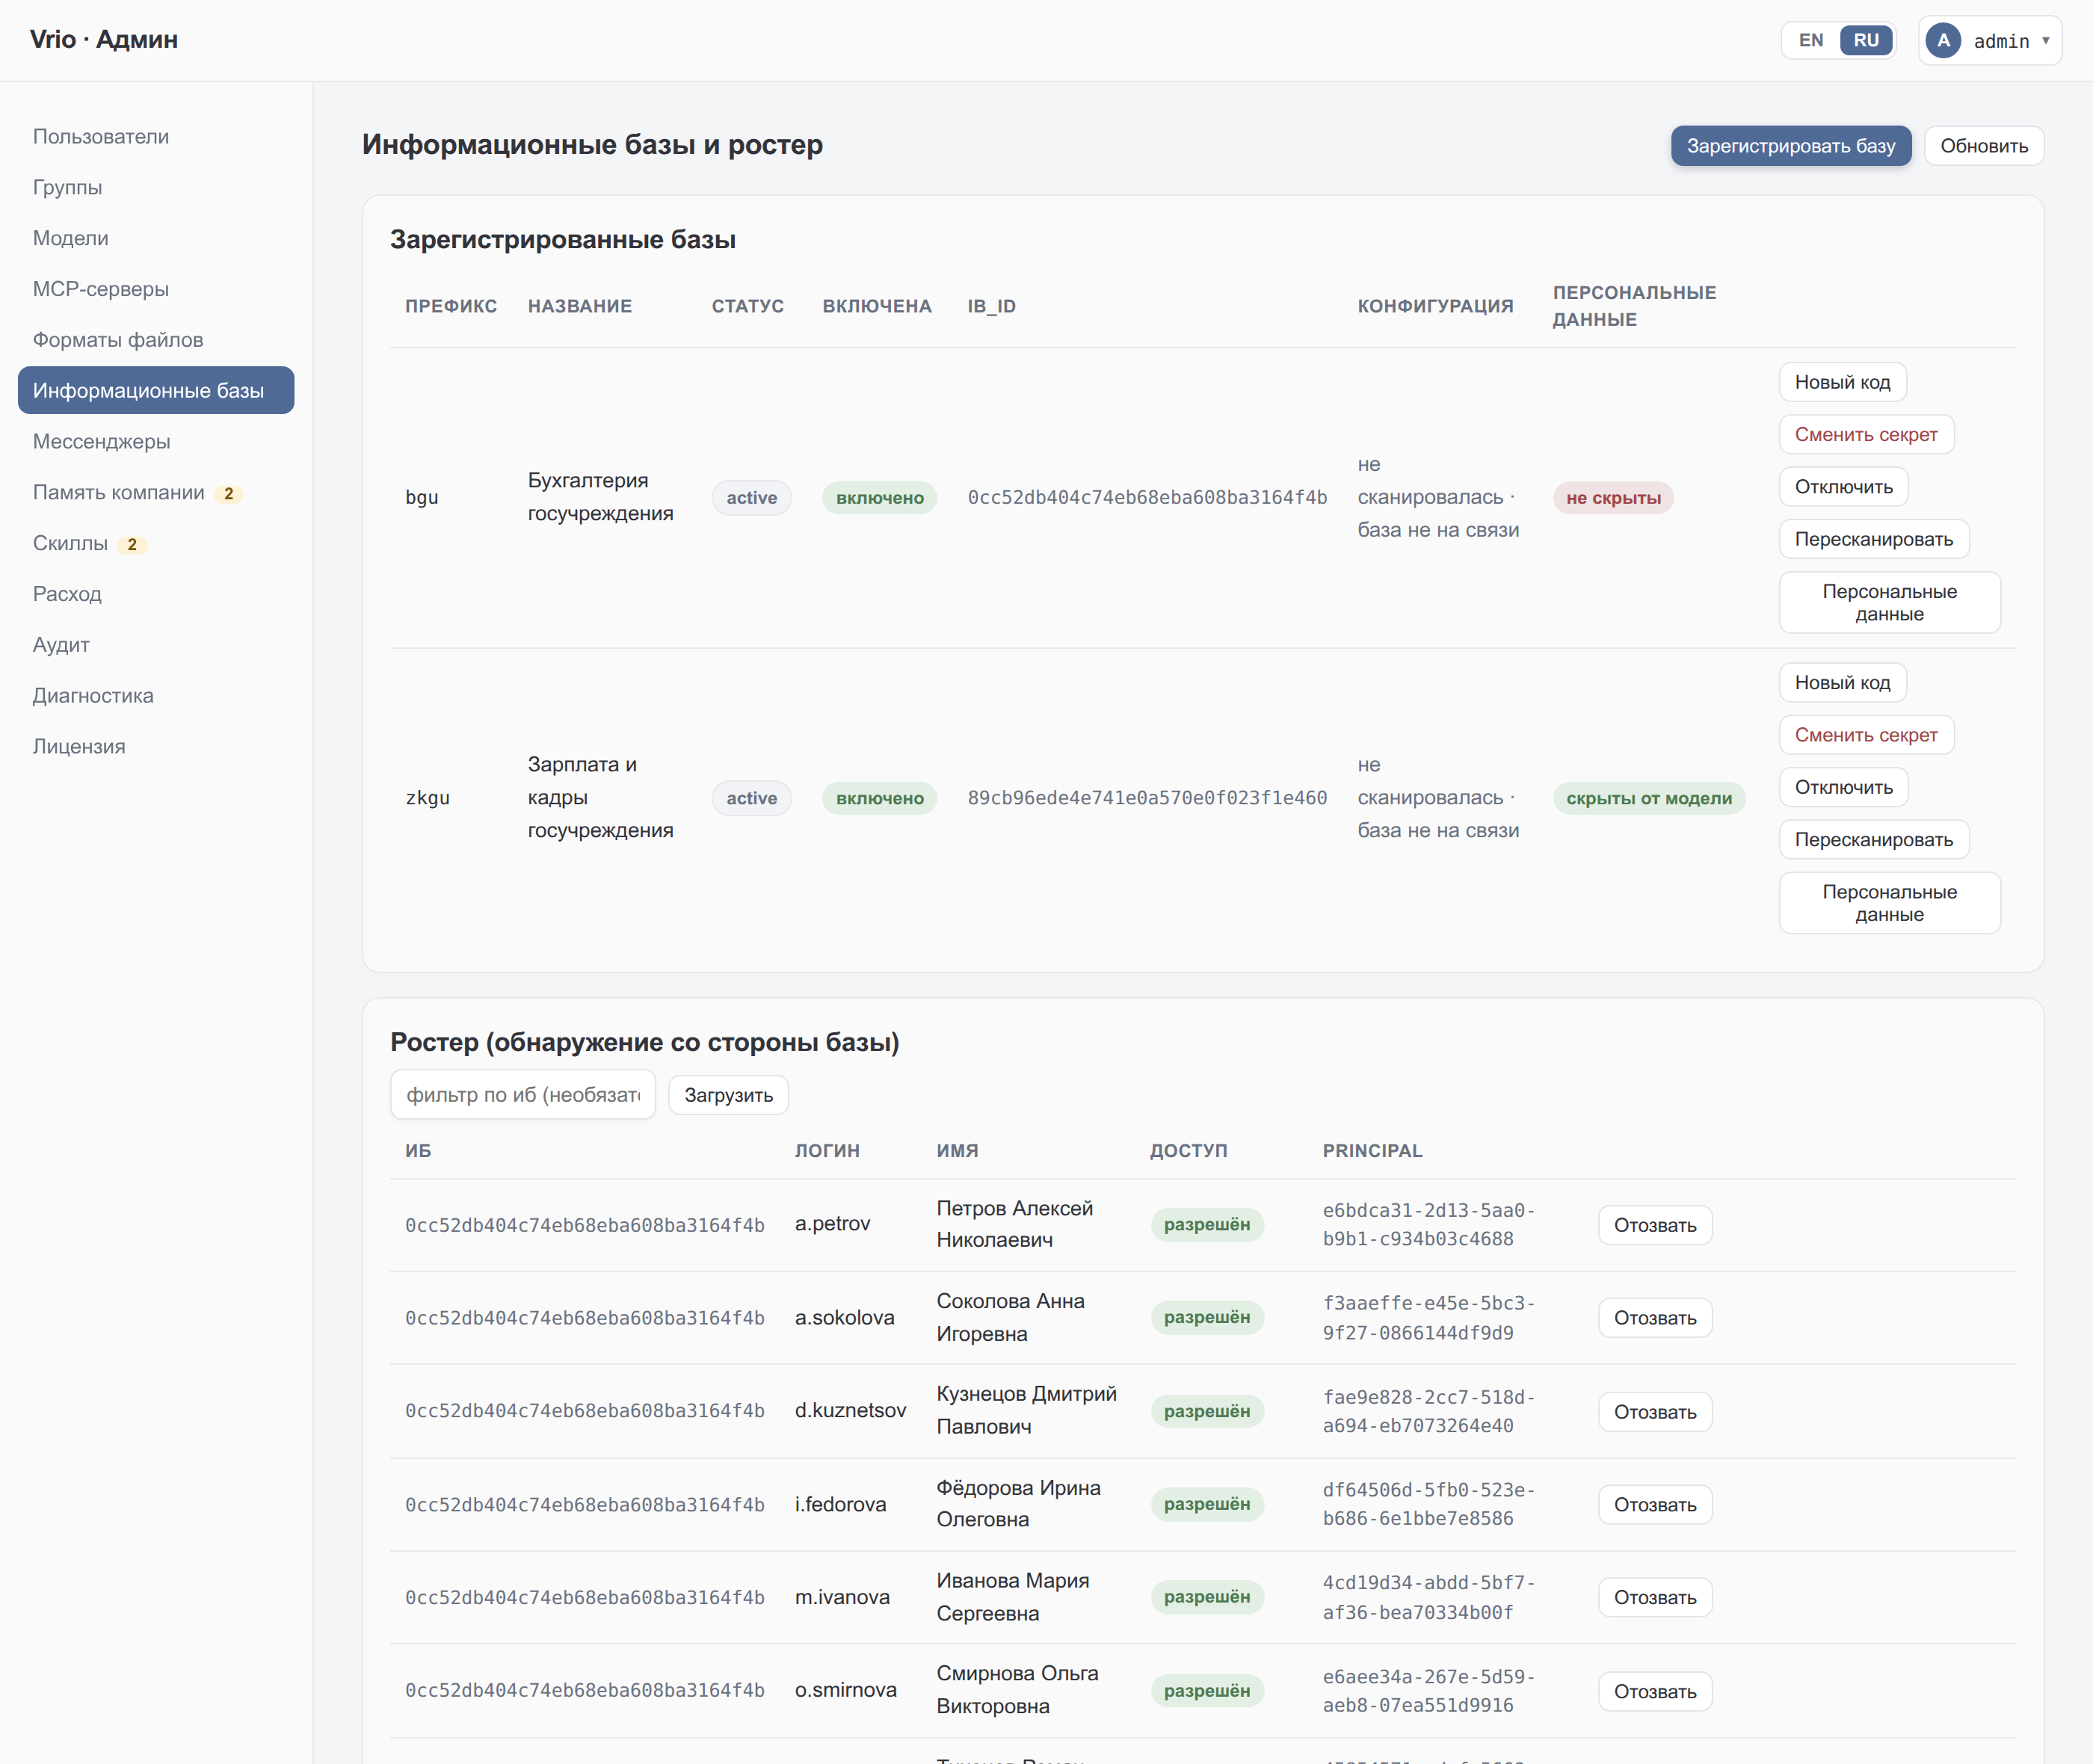Click Пересканировать for zkgu base
Image resolution: width=2093 pixels, height=1764 pixels.
(1873, 840)
